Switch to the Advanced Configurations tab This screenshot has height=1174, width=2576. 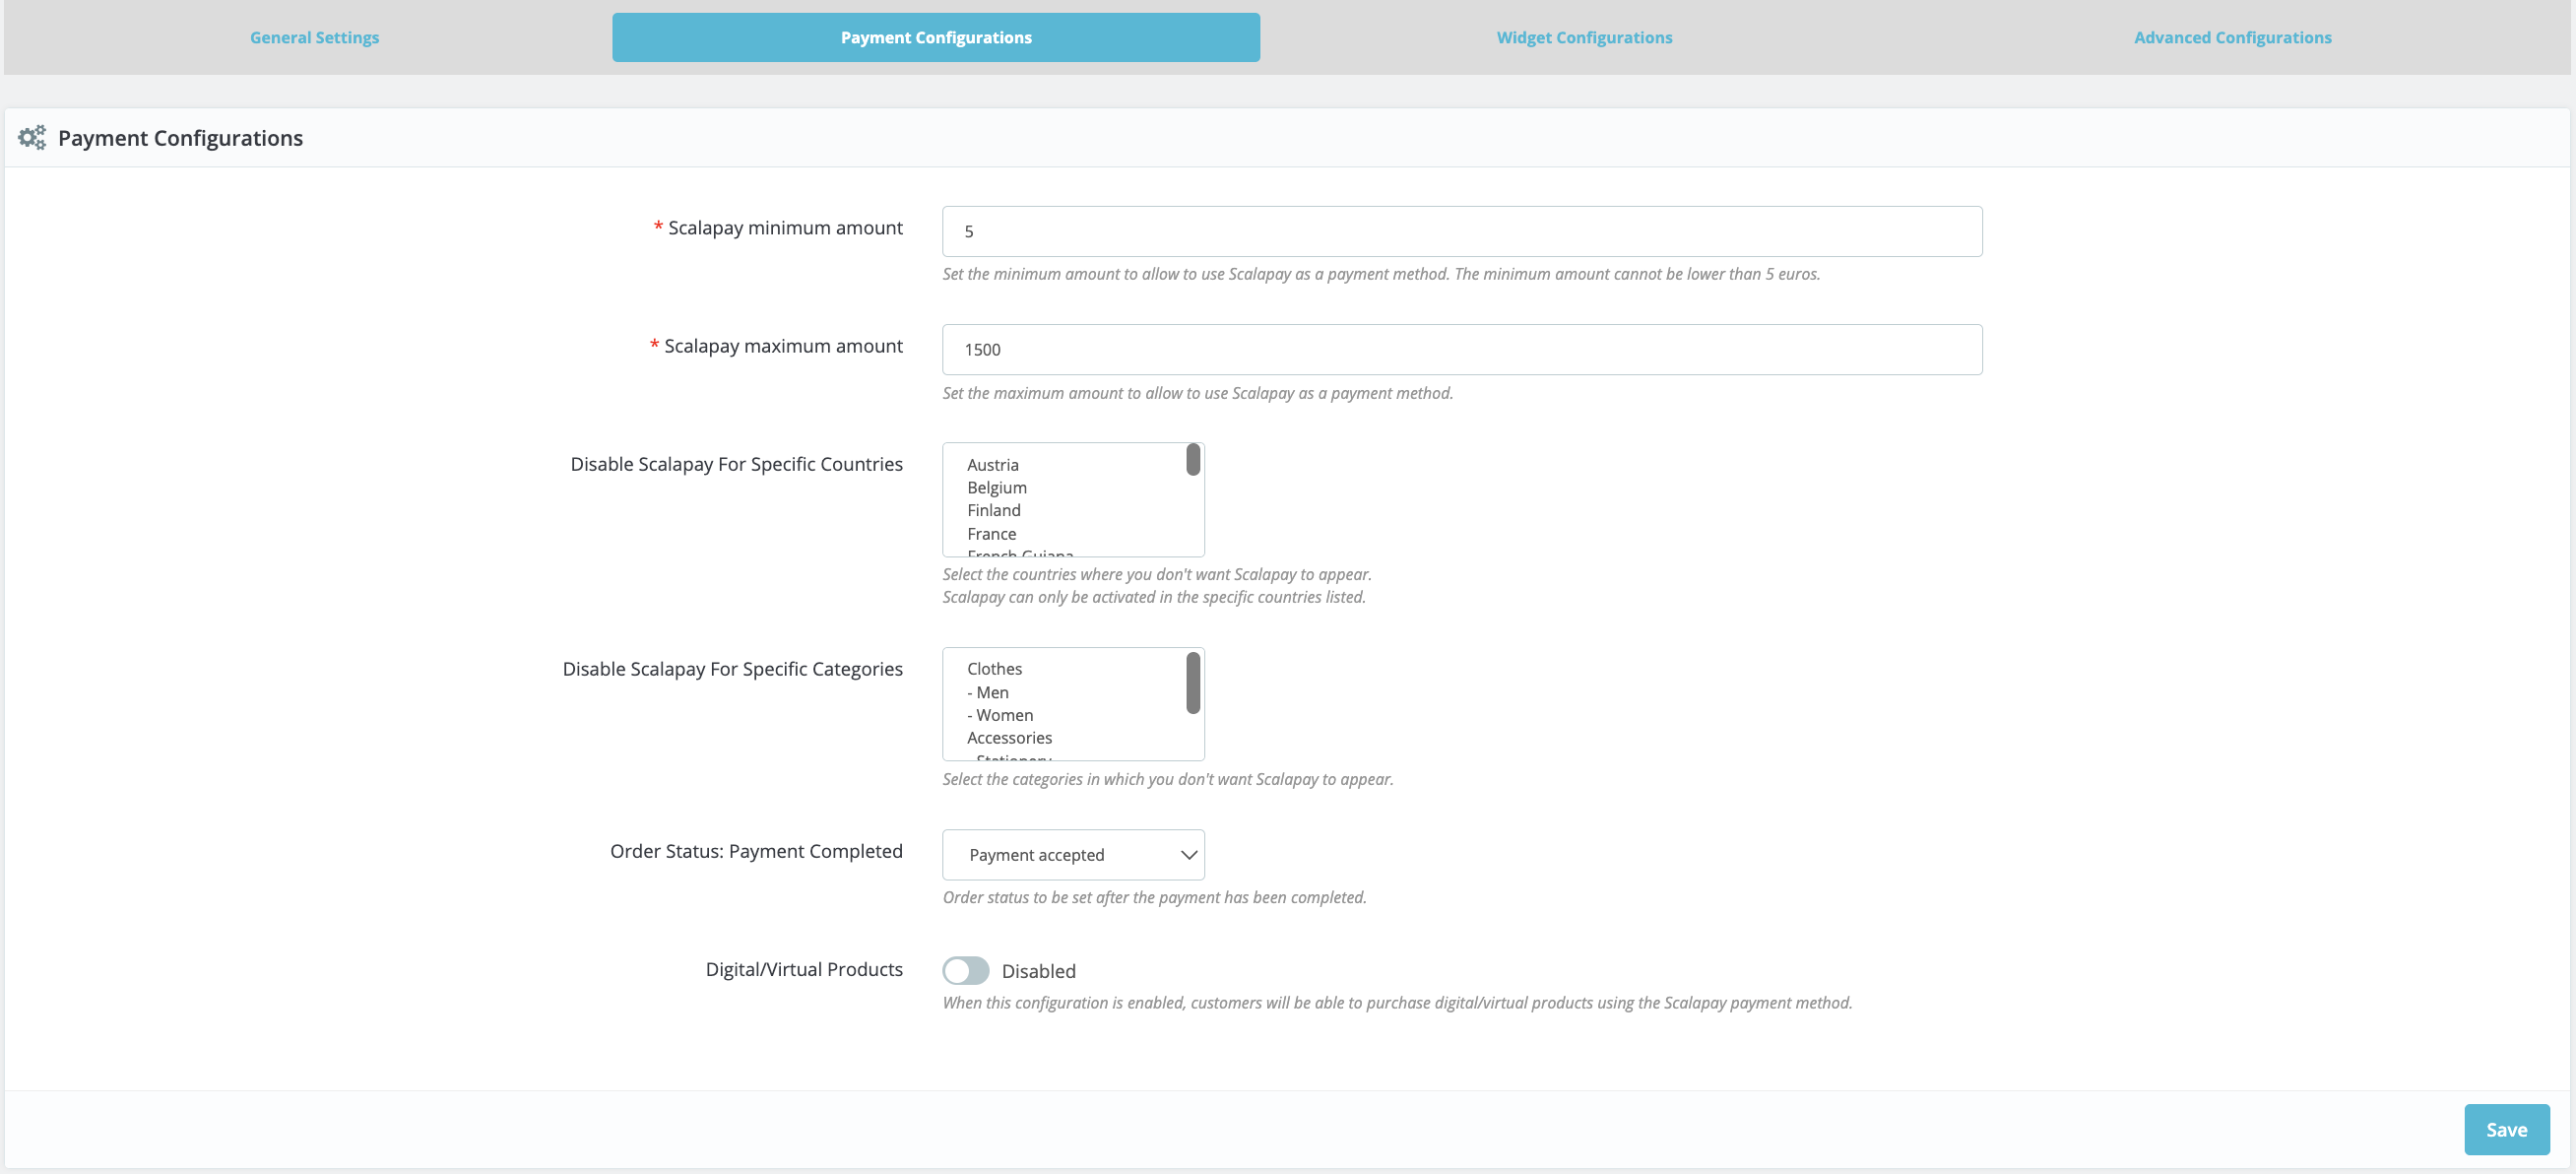(x=2232, y=37)
